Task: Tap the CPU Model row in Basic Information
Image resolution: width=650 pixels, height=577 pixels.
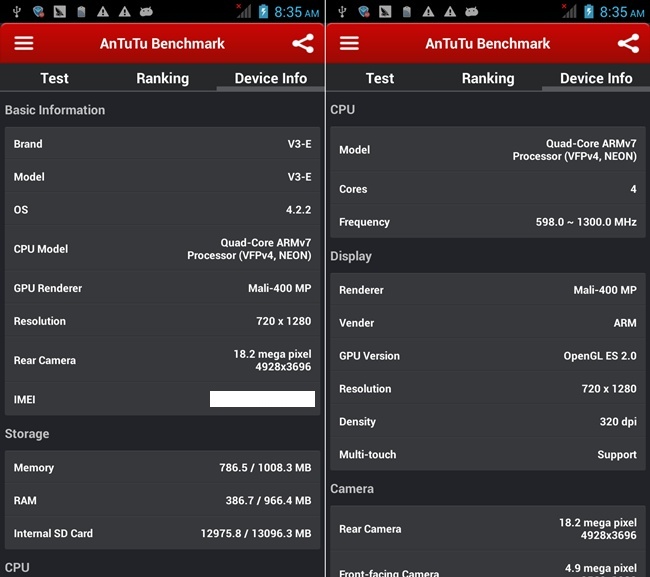Action: (x=162, y=249)
